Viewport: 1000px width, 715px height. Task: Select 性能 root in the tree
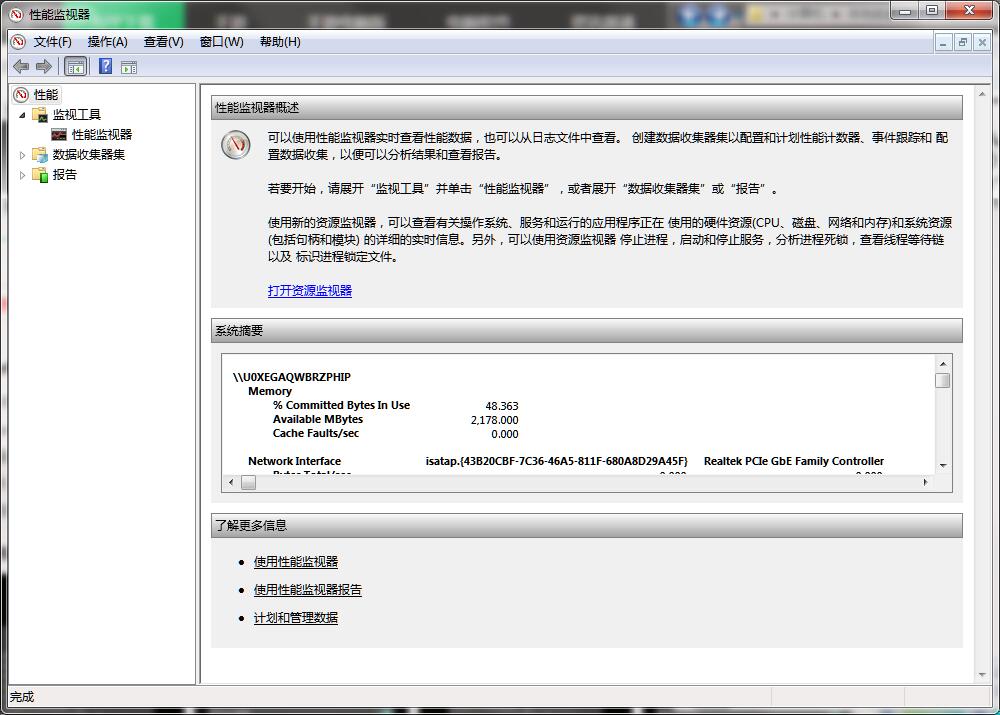(x=45, y=95)
